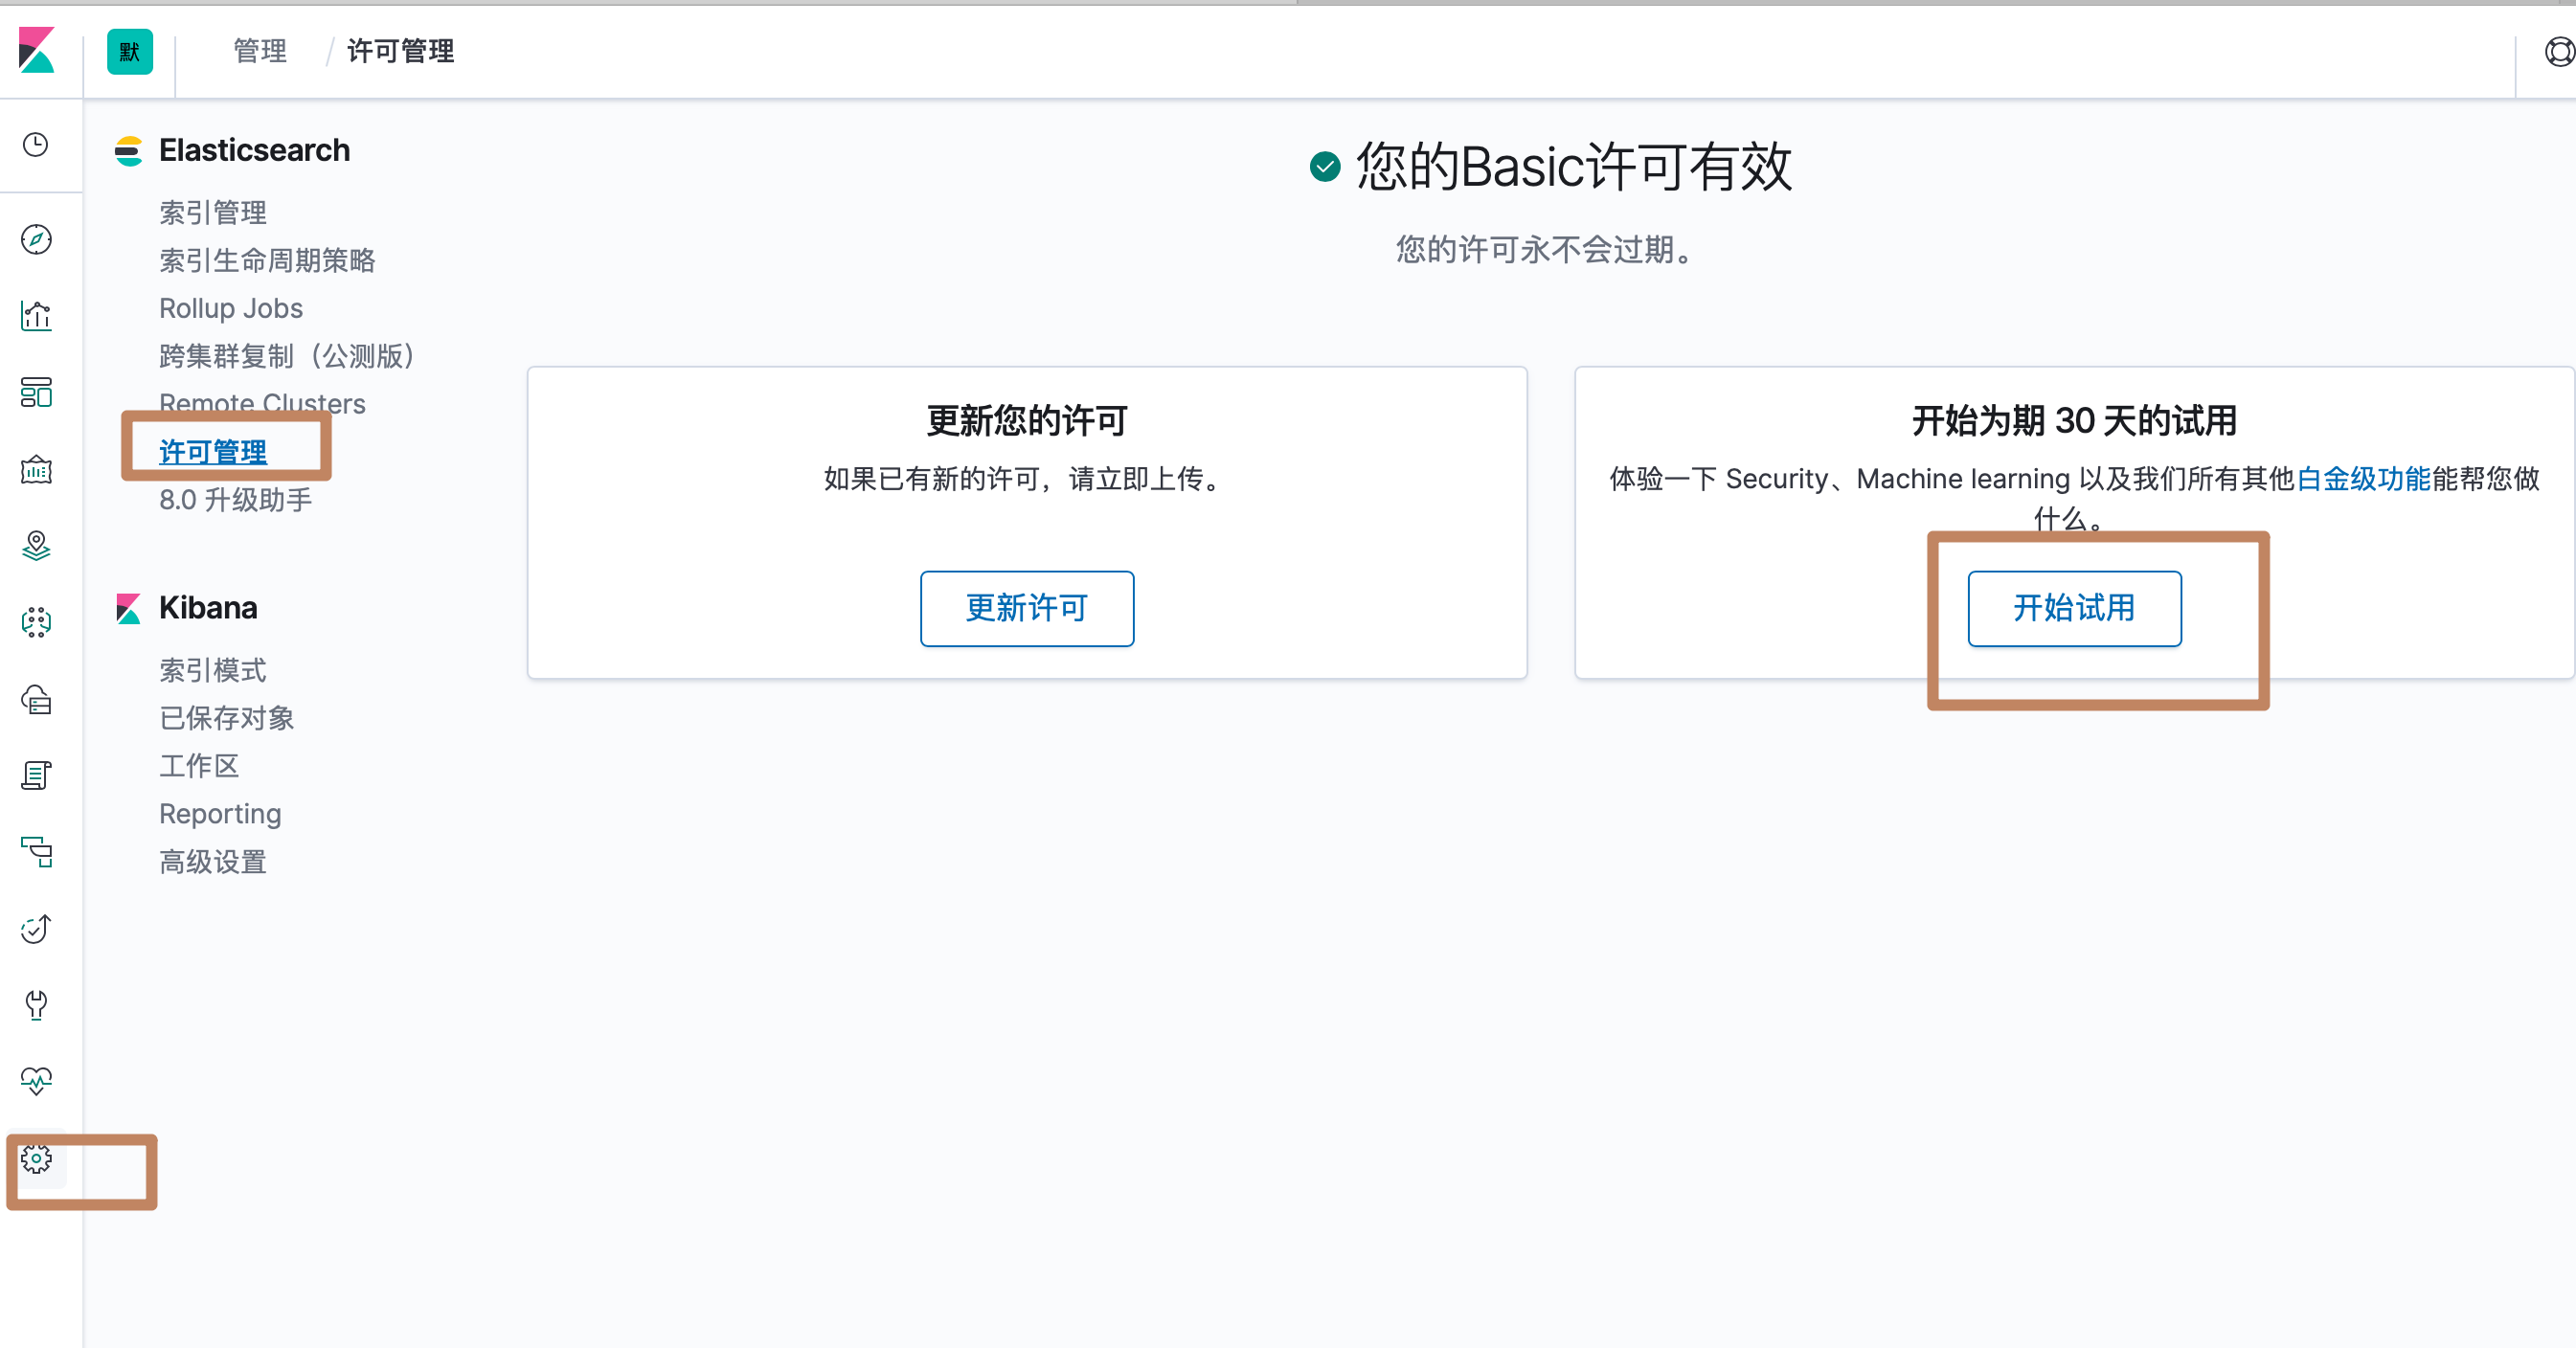Open Dashboard icon in sidebar

click(x=36, y=392)
